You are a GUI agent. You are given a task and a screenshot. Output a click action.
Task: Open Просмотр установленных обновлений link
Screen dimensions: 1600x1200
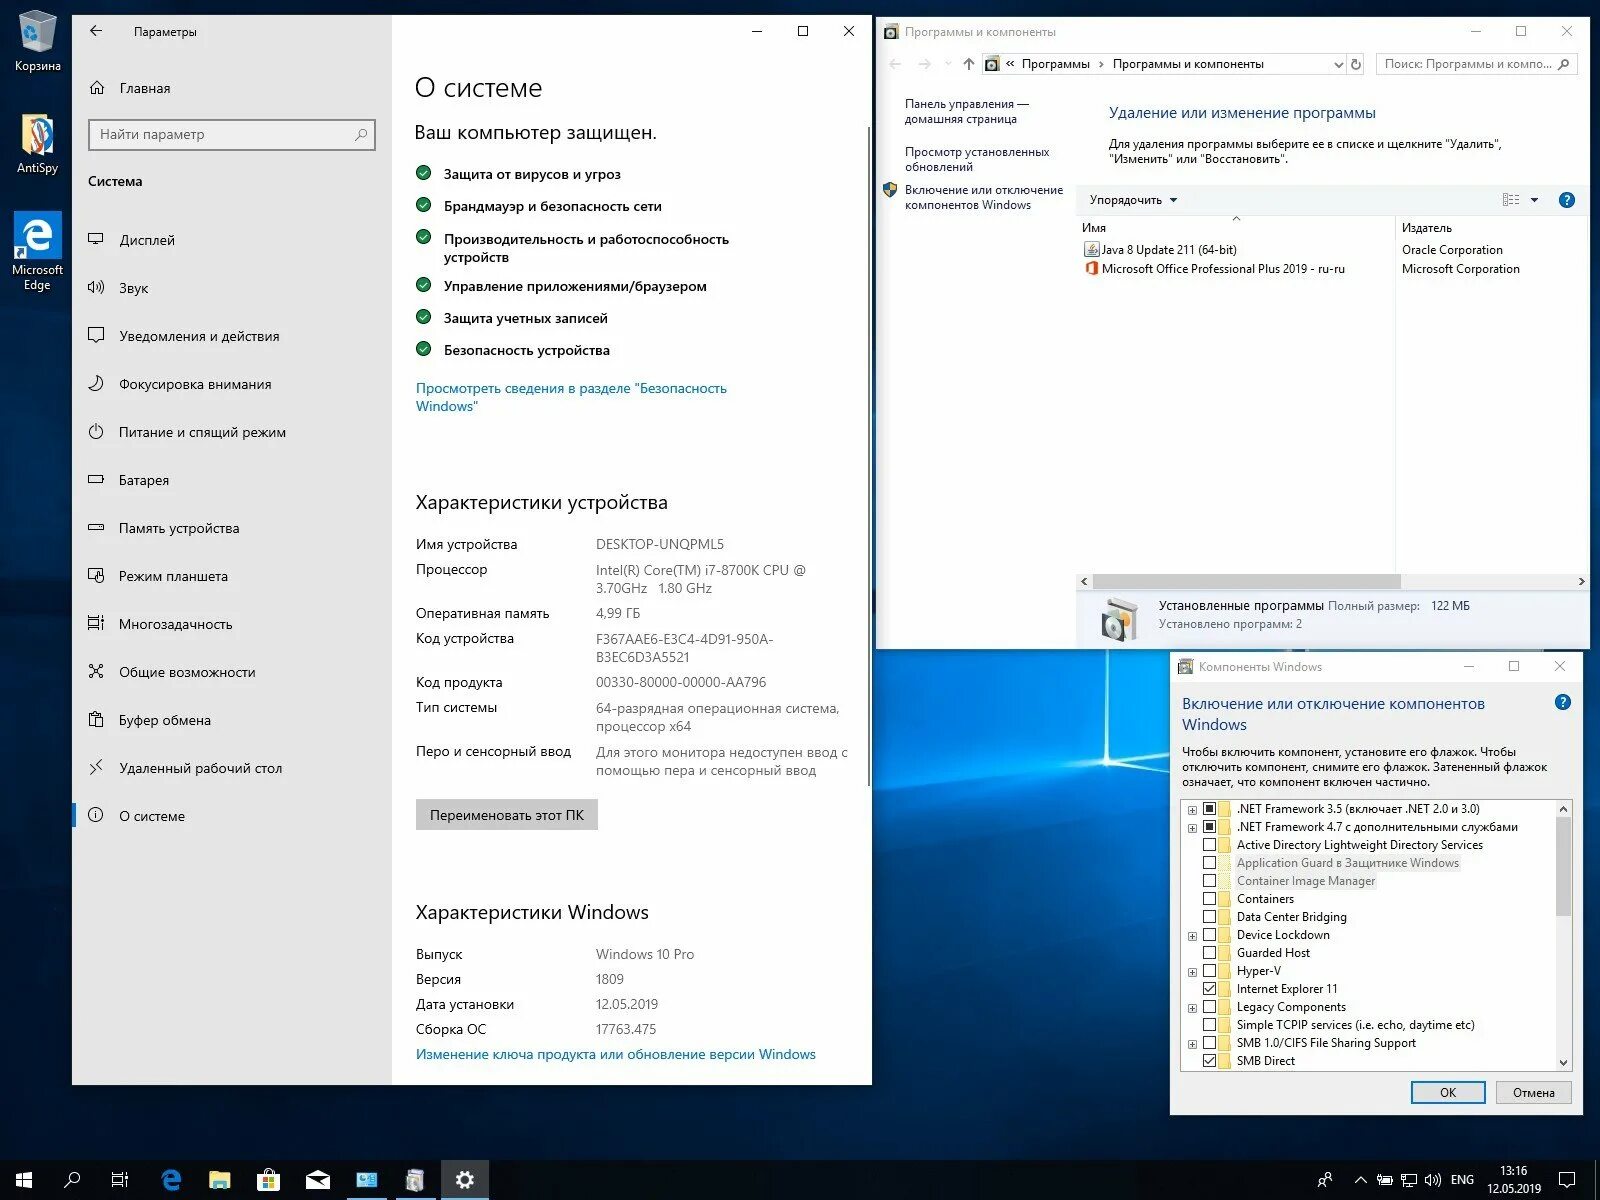click(x=977, y=159)
